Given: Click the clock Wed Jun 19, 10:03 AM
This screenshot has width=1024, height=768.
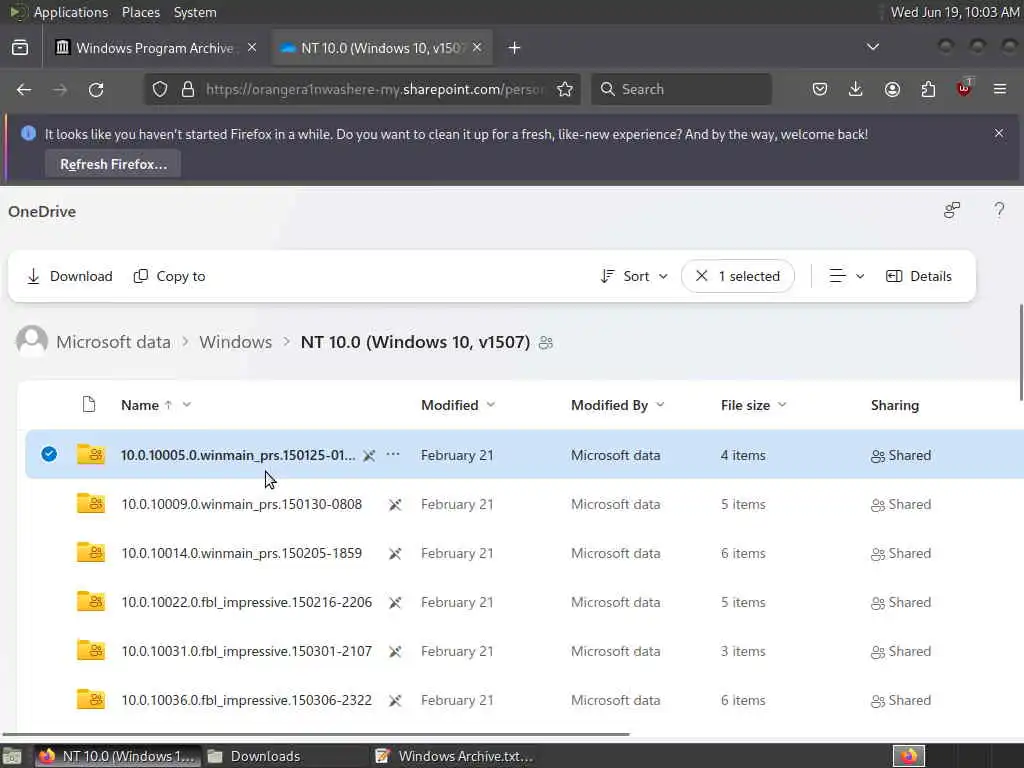Looking at the screenshot, I should pyautogui.click(x=955, y=12).
